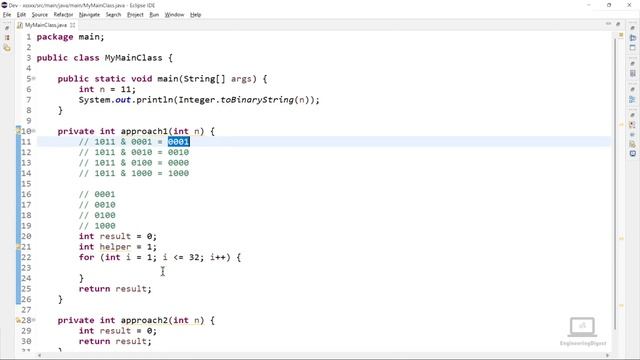Click 'approach1' method name on line 10
The height and width of the screenshot is (360, 640).
click(144, 131)
